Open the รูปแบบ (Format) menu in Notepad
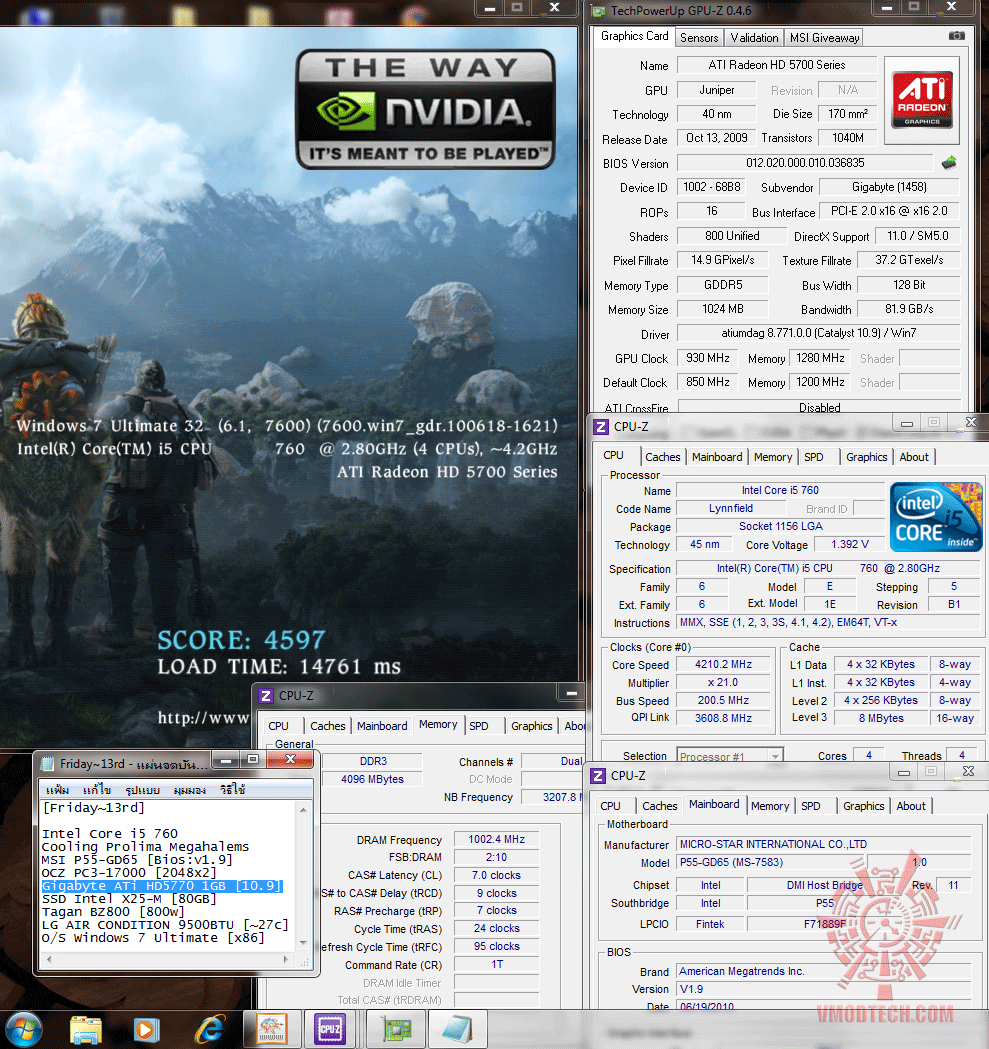Image resolution: width=989 pixels, height=1049 pixels. pyautogui.click(x=143, y=790)
